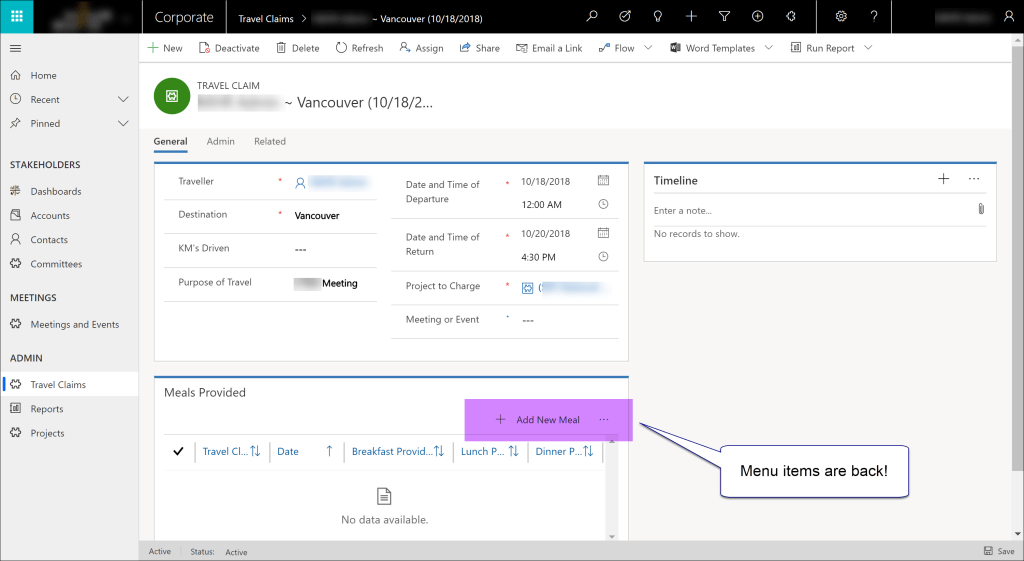Click the paperclip attach icon in Timeline
The image size is (1024, 561).
(x=981, y=210)
